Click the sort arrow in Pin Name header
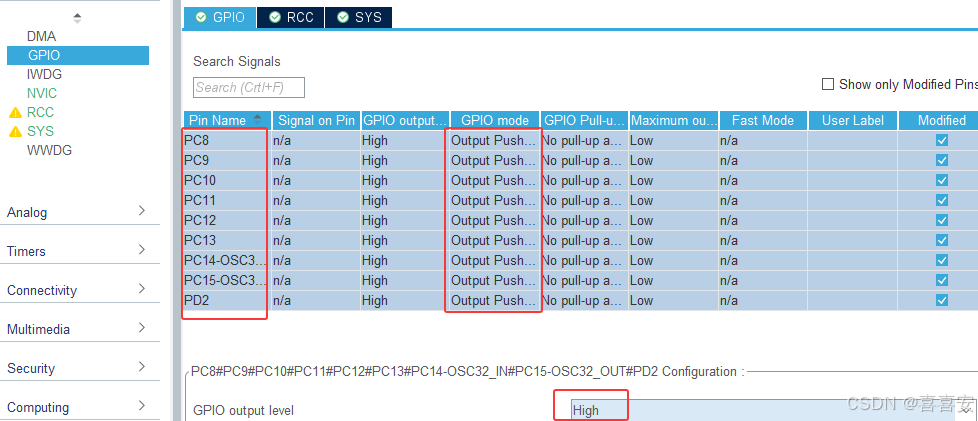This screenshot has width=978, height=421. [x=258, y=120]
